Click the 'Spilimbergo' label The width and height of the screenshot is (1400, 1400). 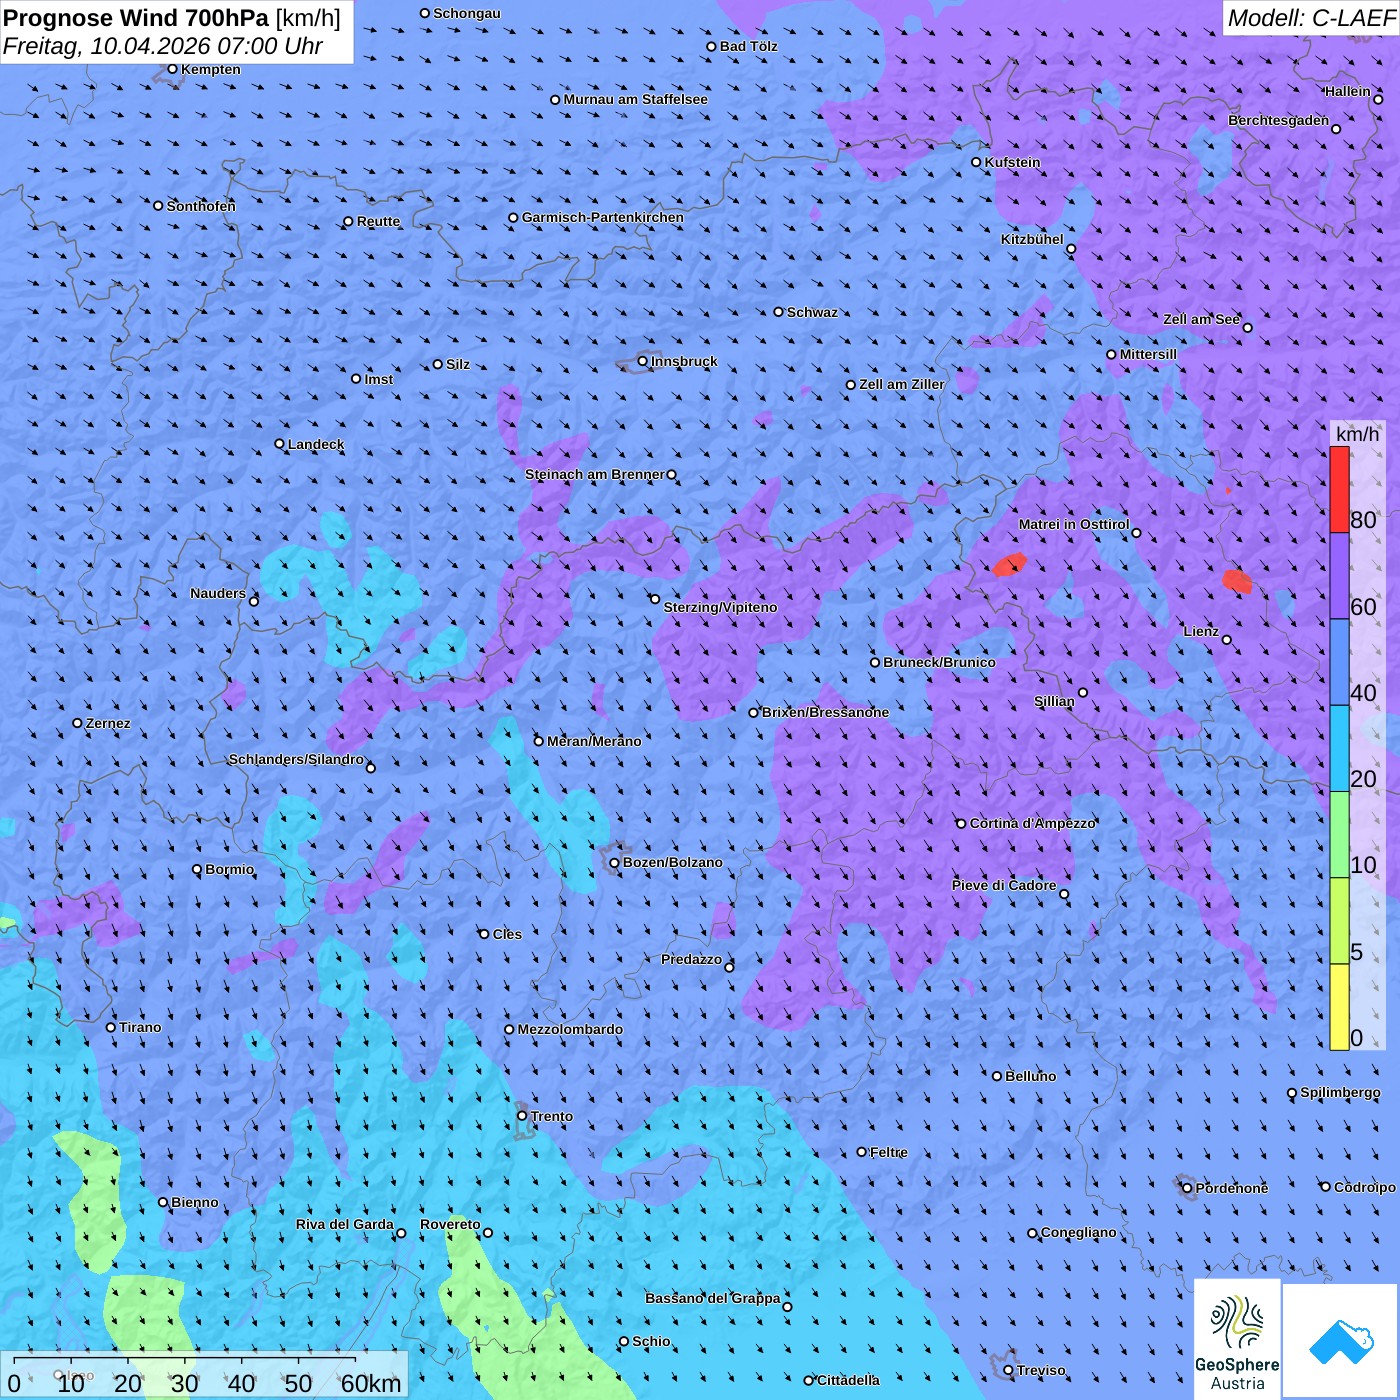tap(1340, 1092)
